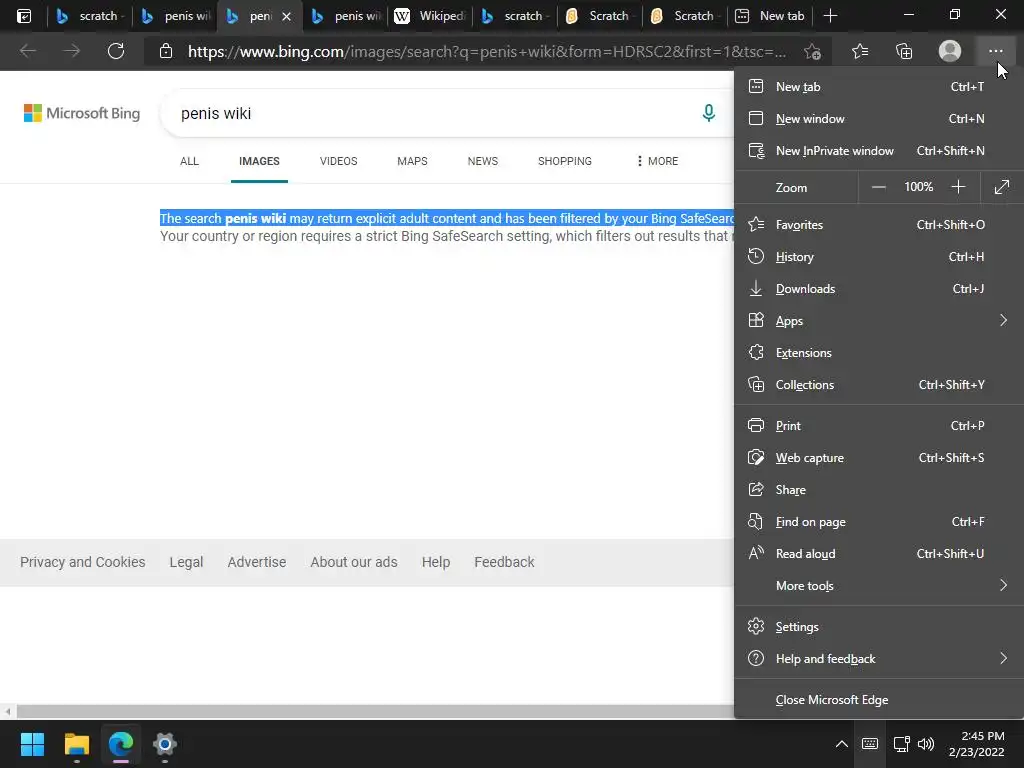Go back to previous page
This screenshot has width=1024, height=768.
pos(28,51)
